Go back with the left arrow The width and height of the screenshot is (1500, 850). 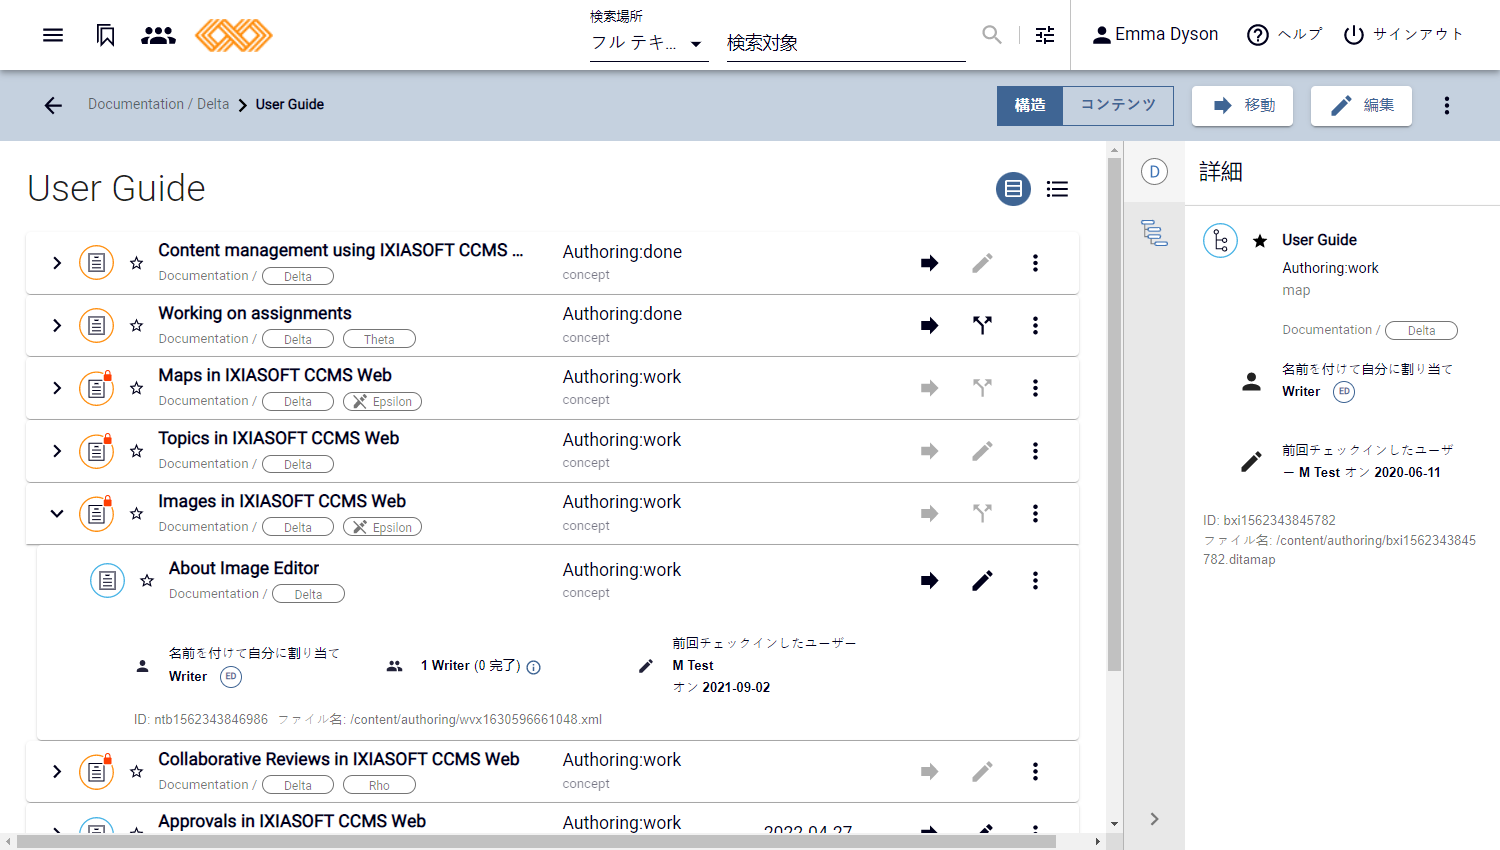pyautogui.click(x=53, y=105)
